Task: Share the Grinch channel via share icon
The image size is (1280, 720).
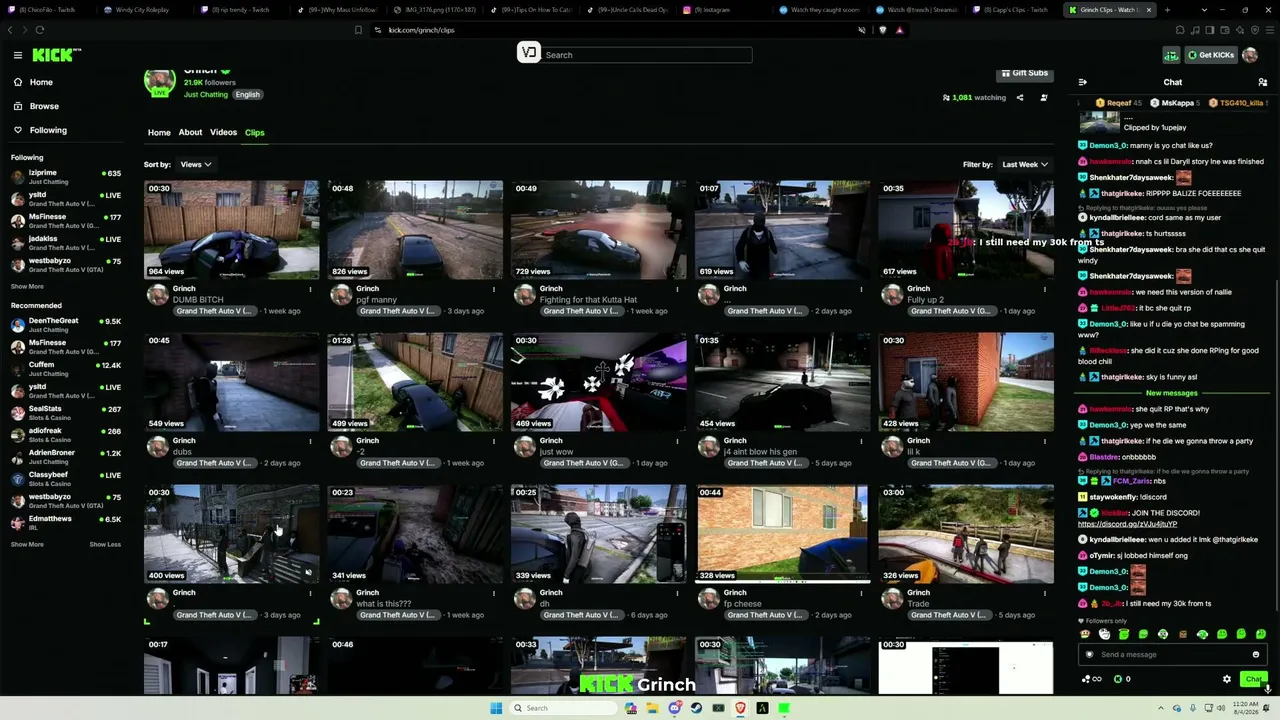Action: (1020, 98)
